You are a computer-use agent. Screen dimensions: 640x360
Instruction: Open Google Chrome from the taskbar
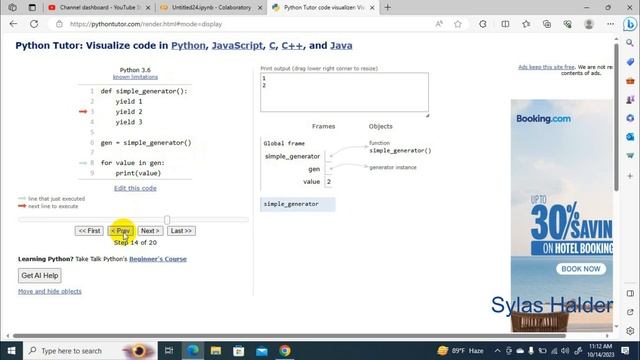click(x=285, y=351)
